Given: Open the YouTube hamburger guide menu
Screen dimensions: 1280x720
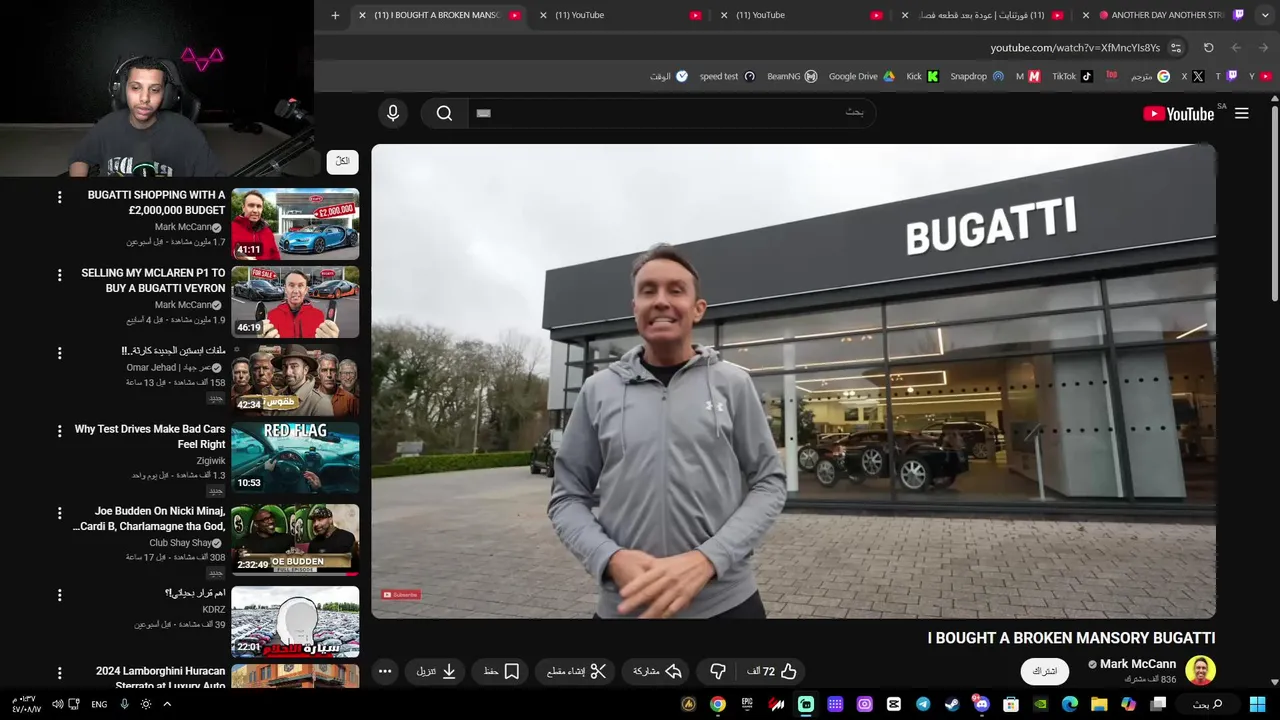Looking at the screenshot, I should coord(1241,113).
